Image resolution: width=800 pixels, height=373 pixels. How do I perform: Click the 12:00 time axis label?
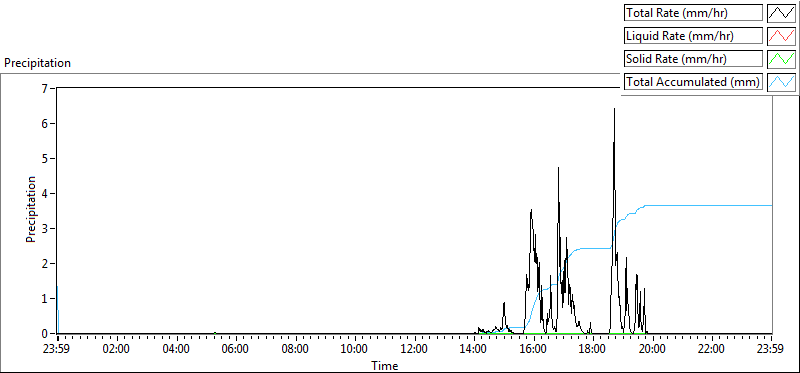[415, 350]
